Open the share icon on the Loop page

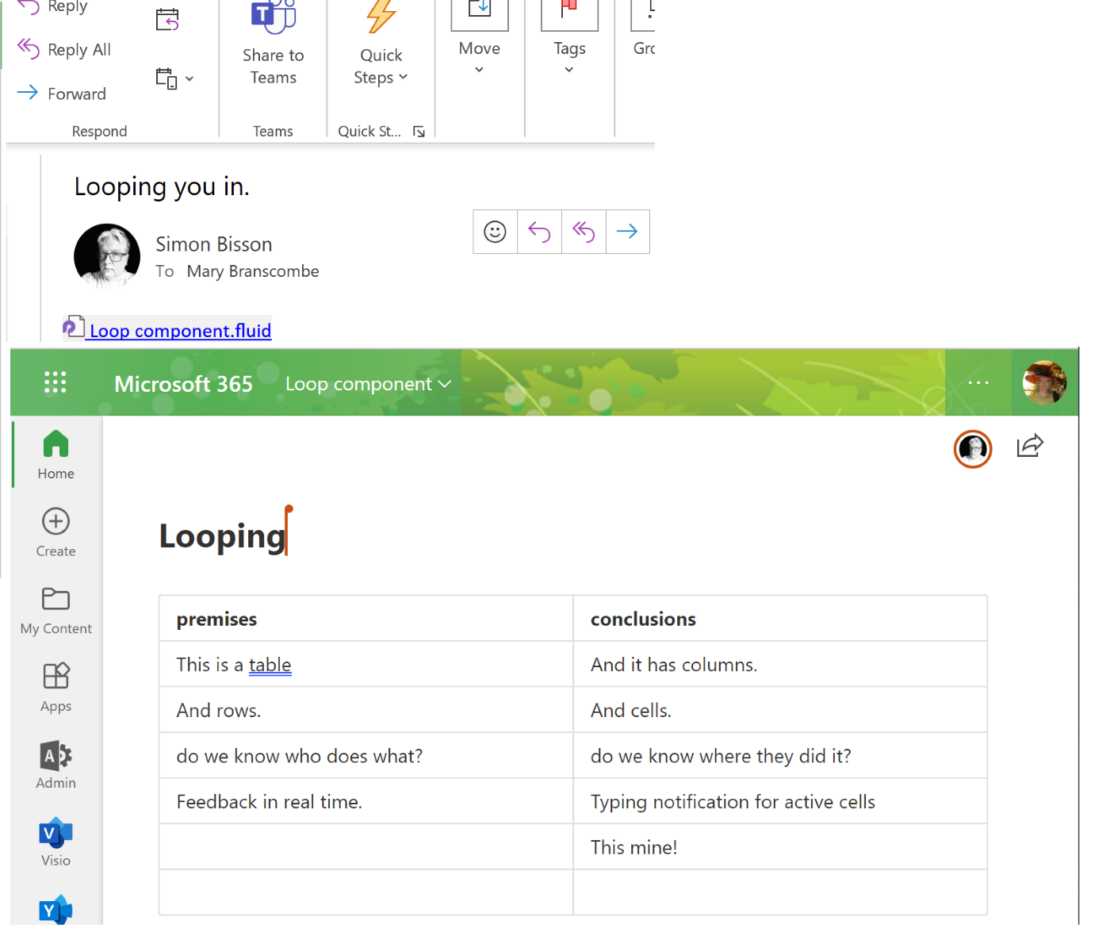pos(1030,447)
